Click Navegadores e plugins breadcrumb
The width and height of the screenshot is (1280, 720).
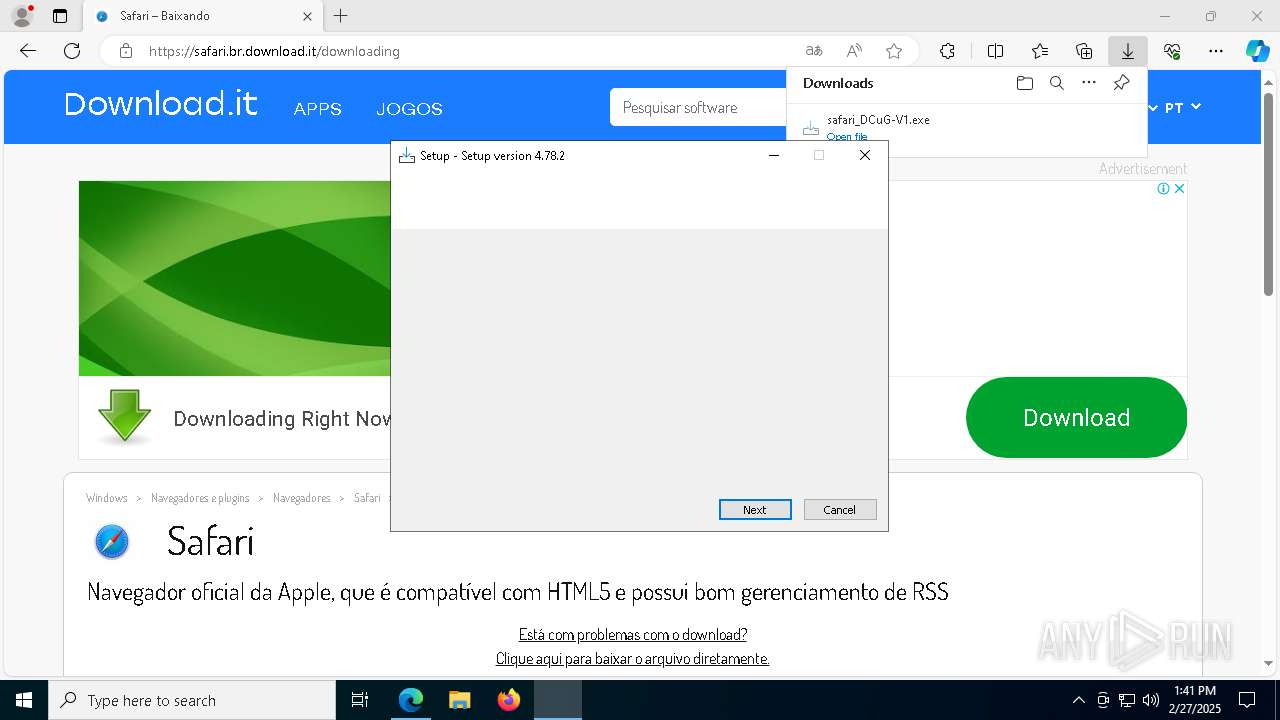(200, 498)
